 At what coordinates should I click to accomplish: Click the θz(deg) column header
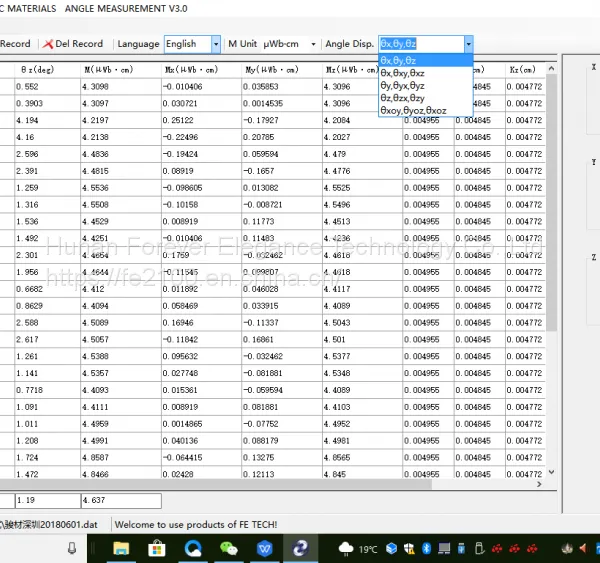(47, 70)
